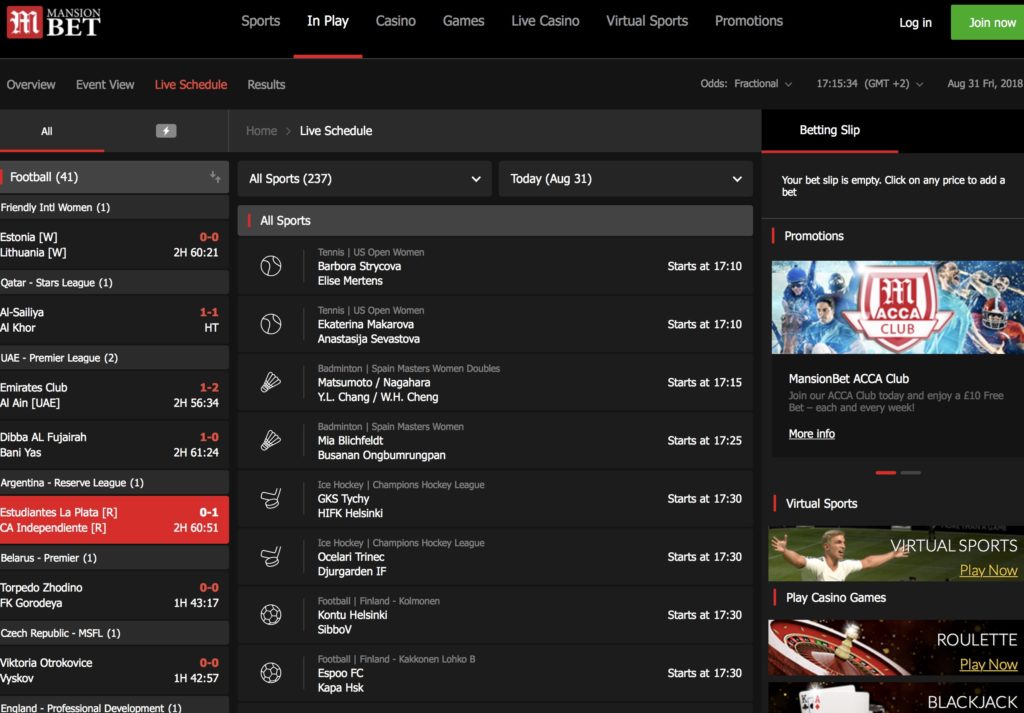The width and height of the screenshot is (1024, 713).
Task: Select the lightning bolt live filter
Action: point(166,131)
